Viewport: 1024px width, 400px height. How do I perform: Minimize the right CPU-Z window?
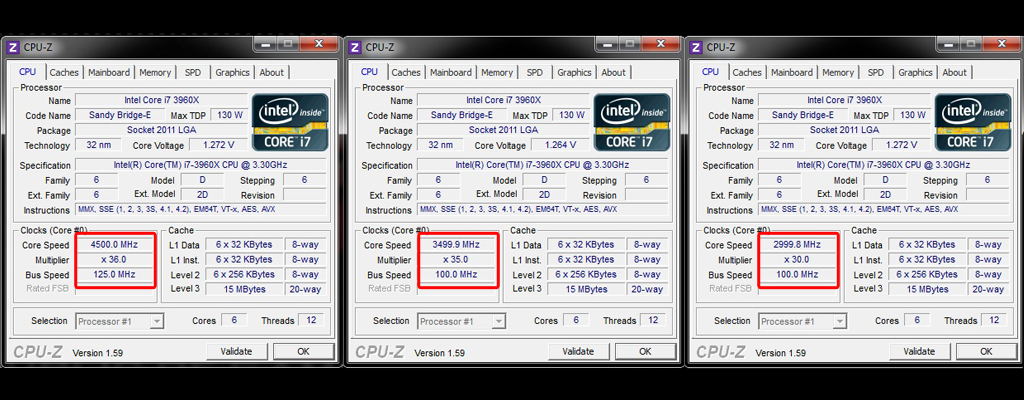click(x=948, y=44)
